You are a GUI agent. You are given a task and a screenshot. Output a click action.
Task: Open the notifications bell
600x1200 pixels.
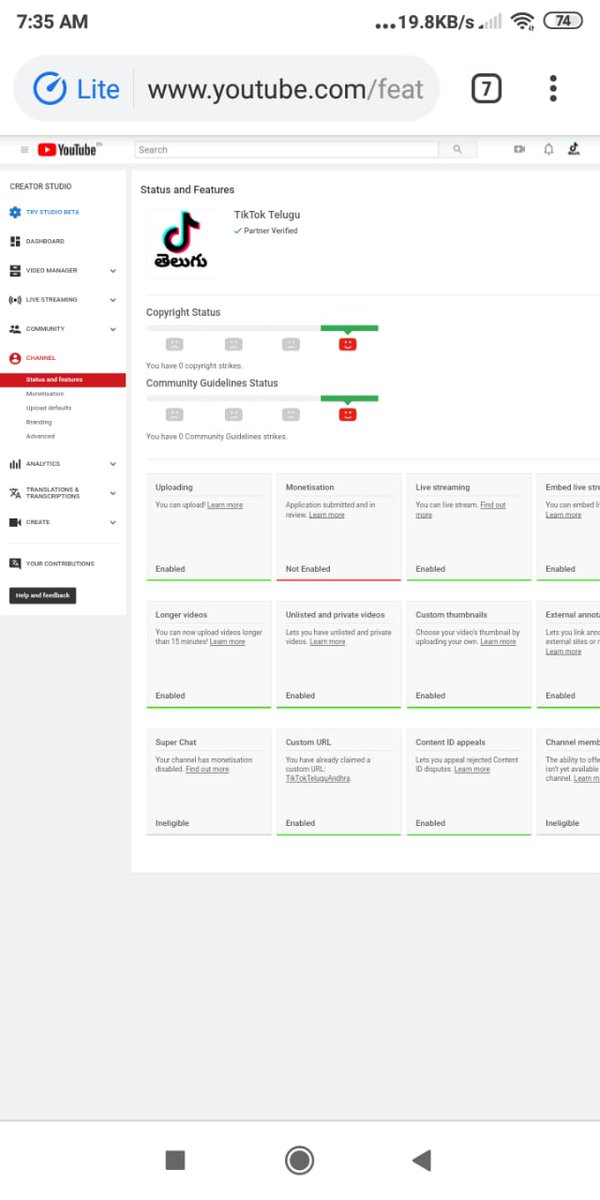[548, 150]
